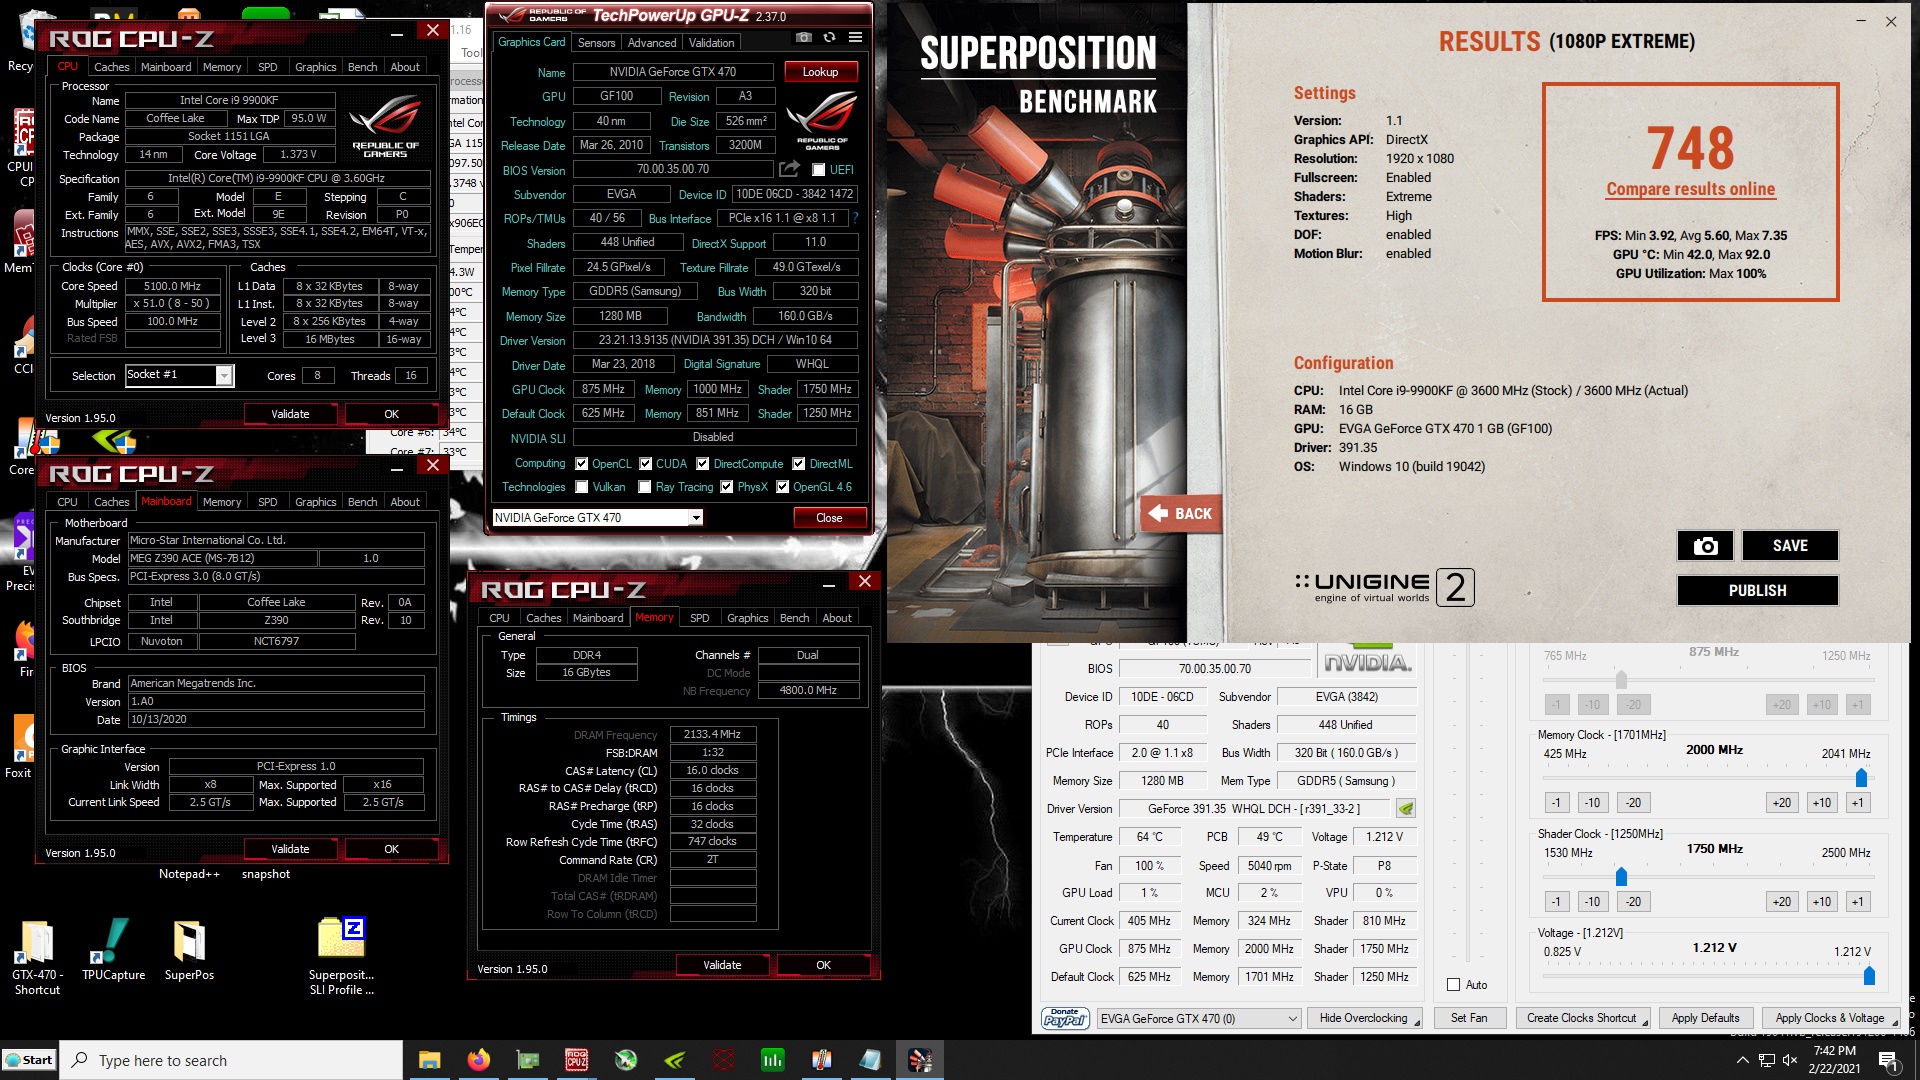Click Apply Clocks & Voltage
The width and height of the screenshot is (1920, 1080).
[x=1830, y=1019]
